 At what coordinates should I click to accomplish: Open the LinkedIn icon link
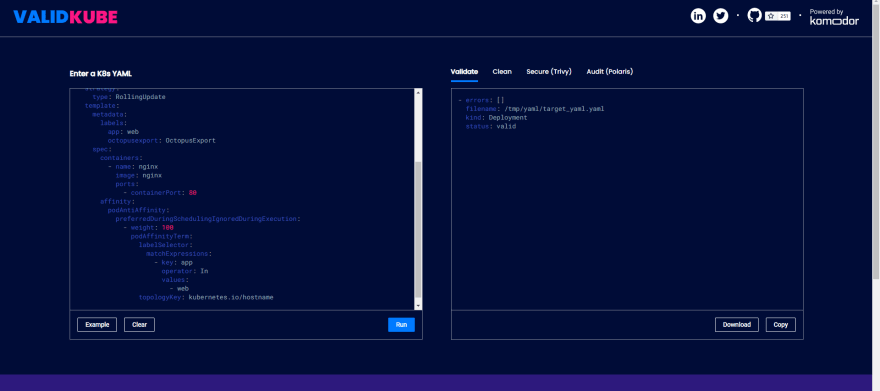coord(698,16)
